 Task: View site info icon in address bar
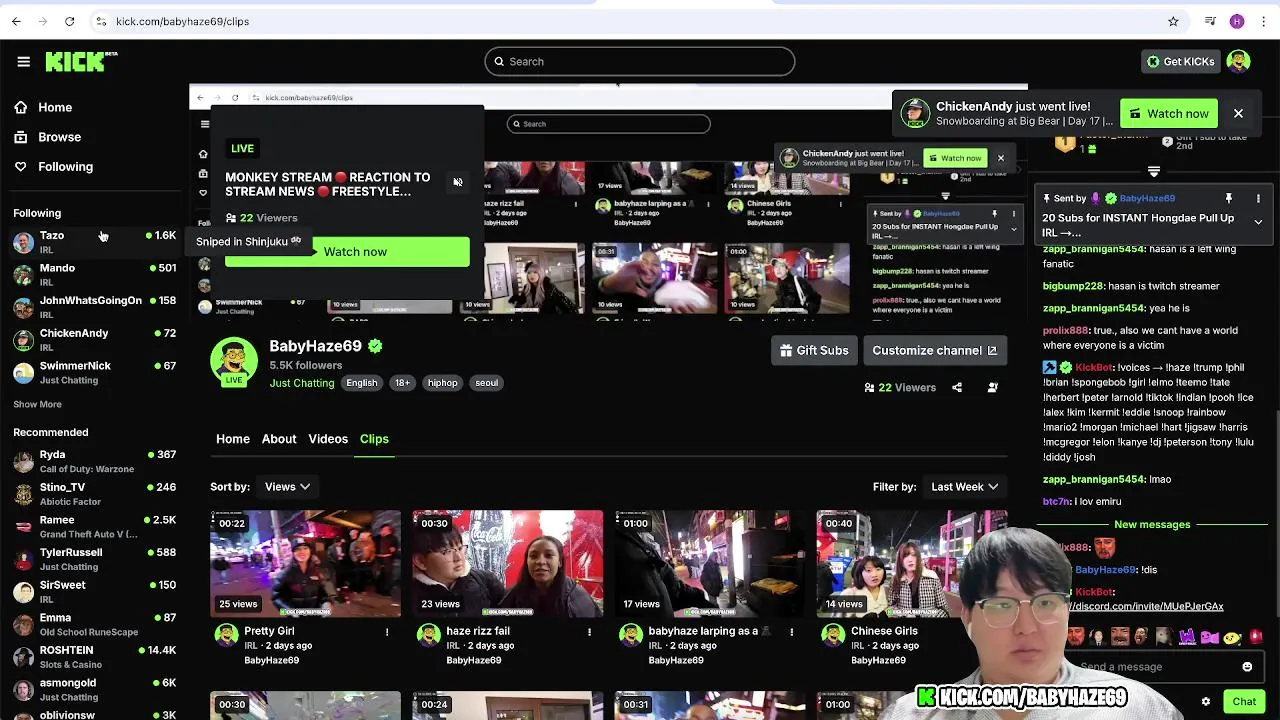coord(101,21)
